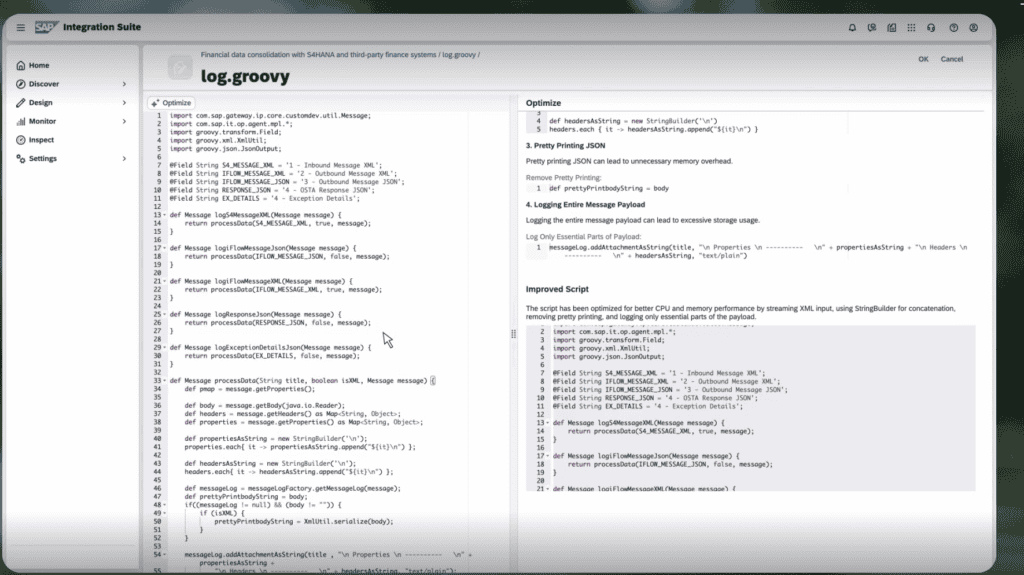Open the grid product switcher
This screenshot has height=575, width=1024.
[911, 27]
